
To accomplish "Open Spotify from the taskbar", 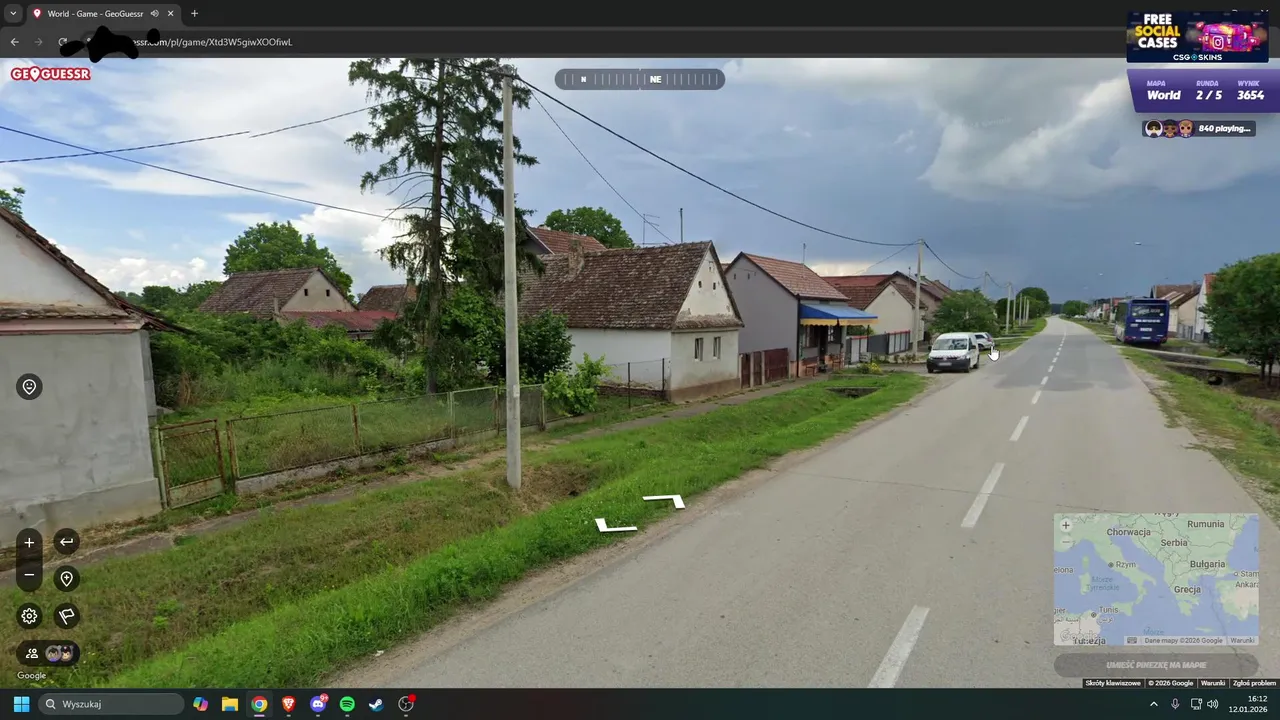I will pos(347,704).
